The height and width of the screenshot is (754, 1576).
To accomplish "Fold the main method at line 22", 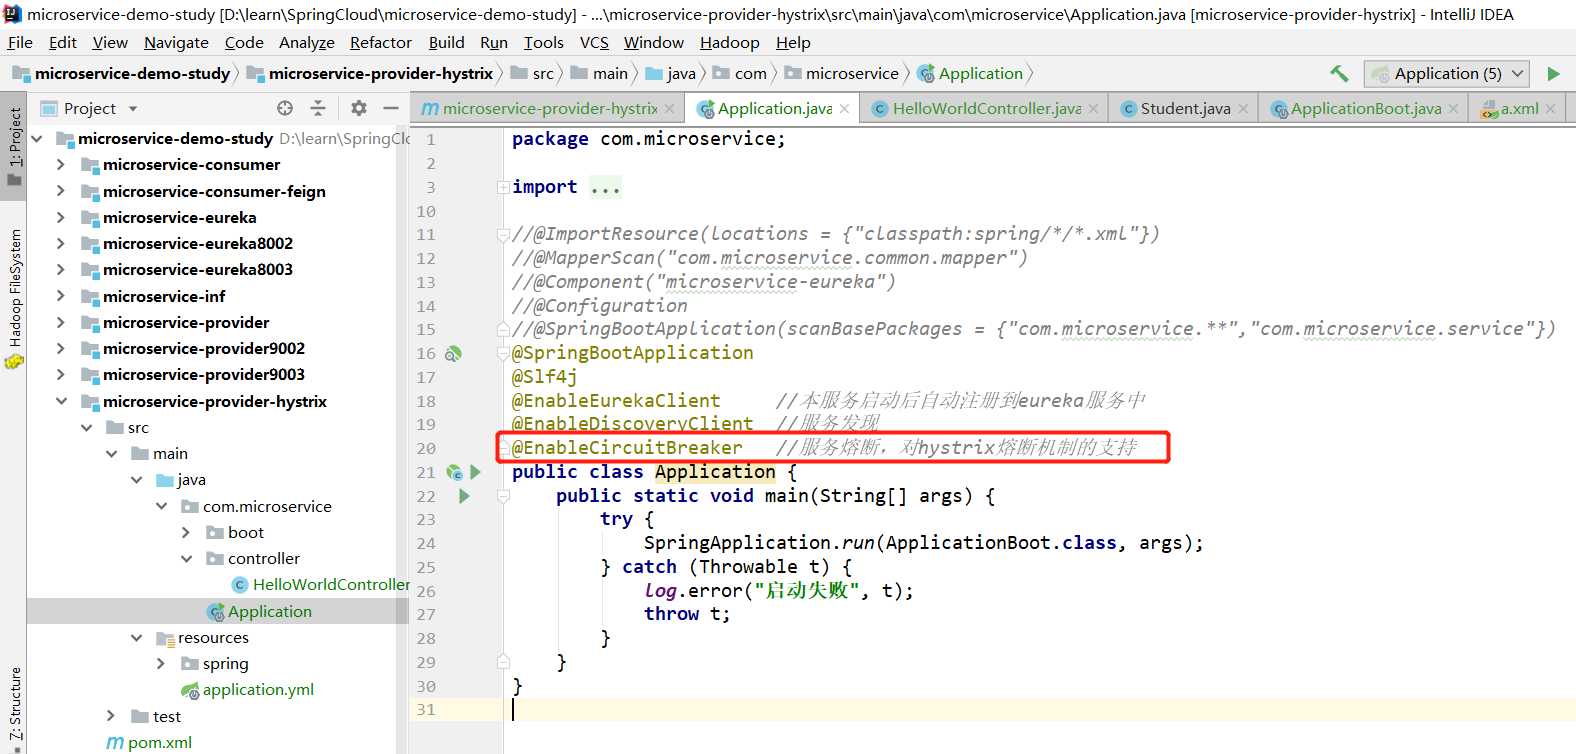I will [504, 496].
